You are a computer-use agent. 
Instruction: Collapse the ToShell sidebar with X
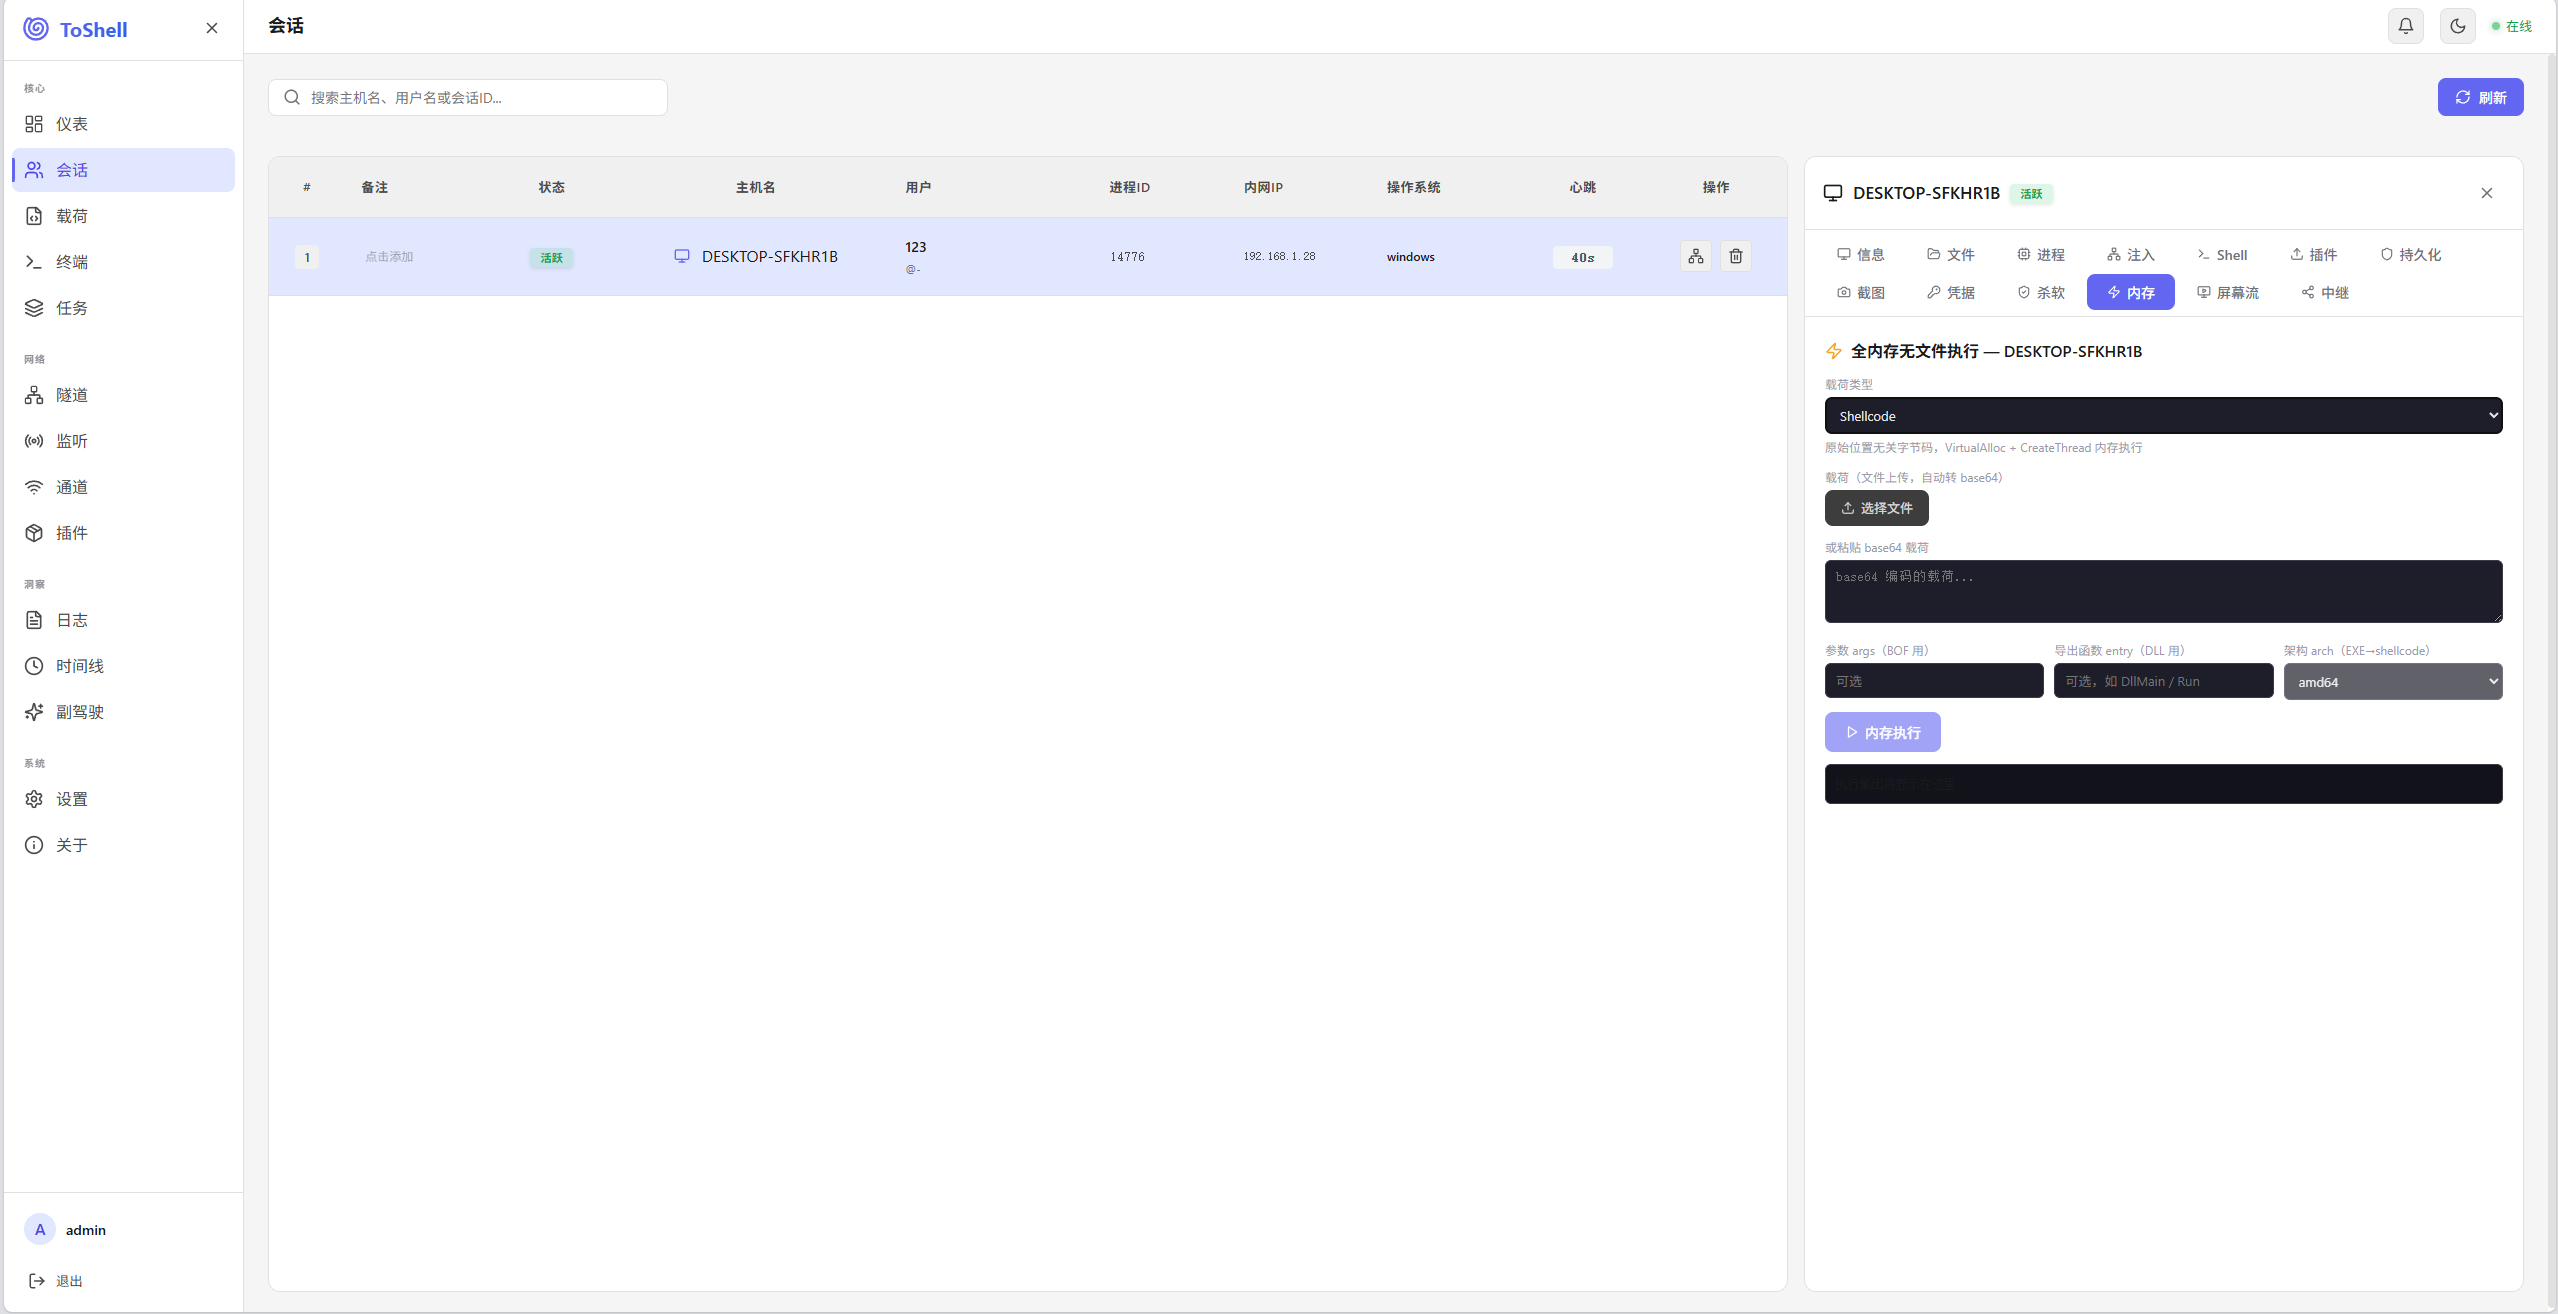point(212,28)
